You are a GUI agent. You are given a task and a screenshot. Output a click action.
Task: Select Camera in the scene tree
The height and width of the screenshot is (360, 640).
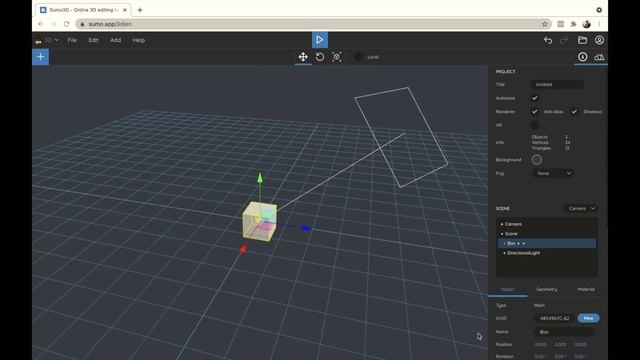pyautogui.click(x=513, y=224)
